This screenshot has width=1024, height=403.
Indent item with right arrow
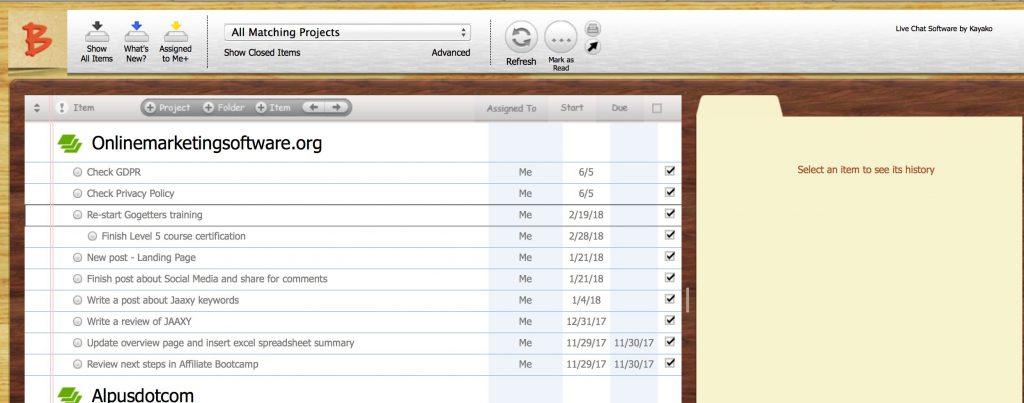[336, 108]
